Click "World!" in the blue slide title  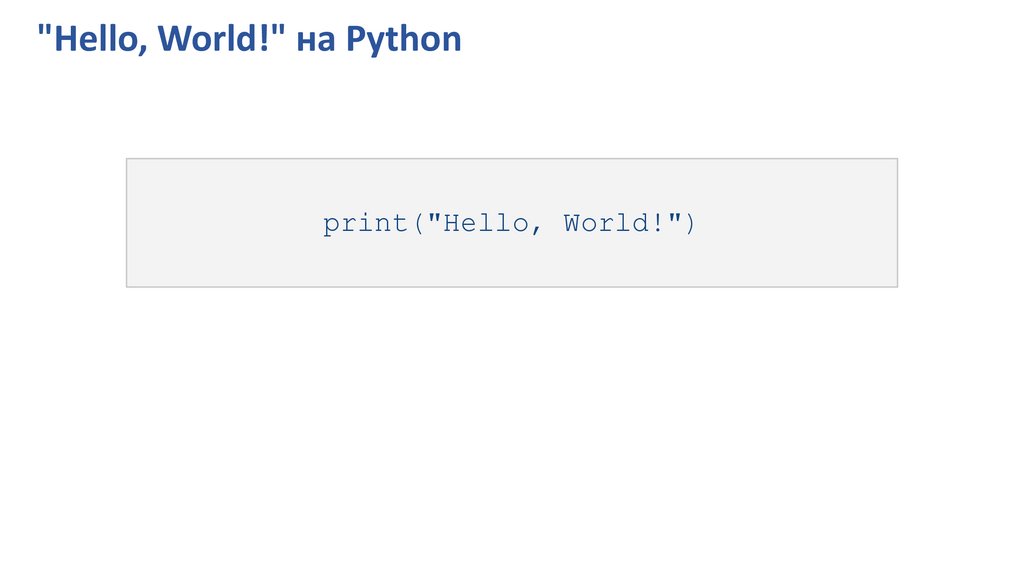click(214, 40)
